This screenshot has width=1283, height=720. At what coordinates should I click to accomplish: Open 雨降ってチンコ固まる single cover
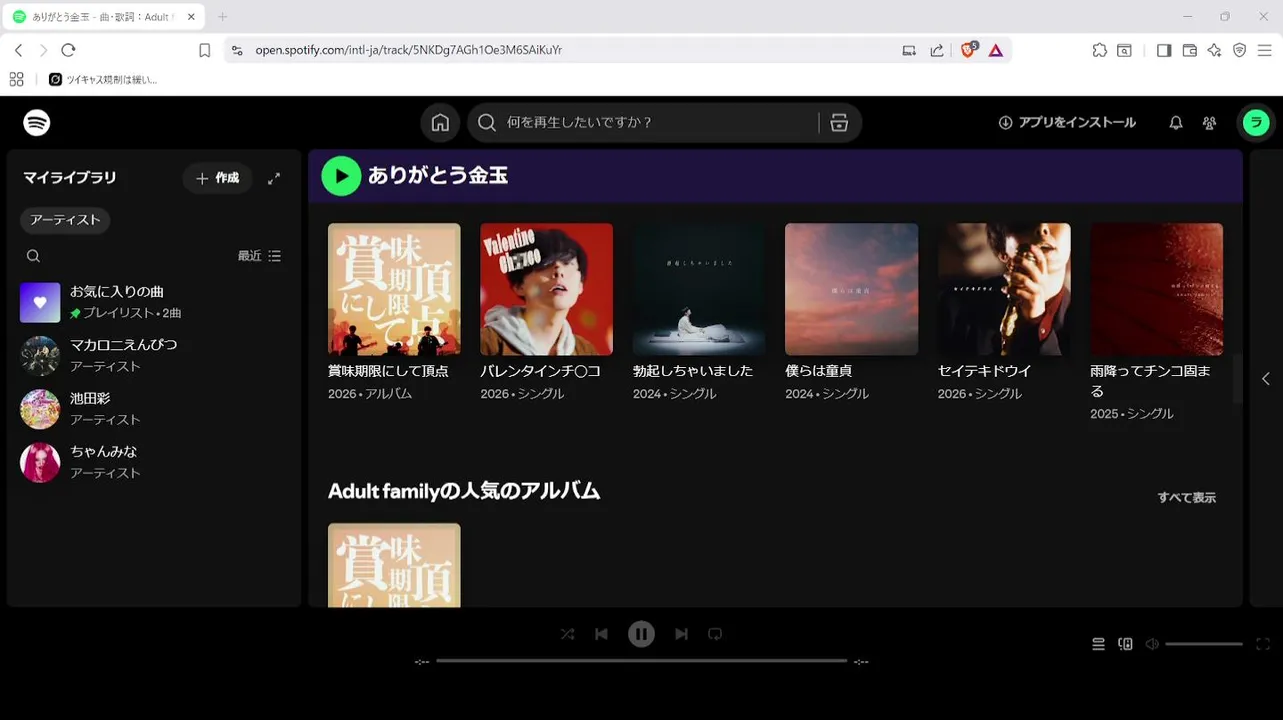pyautogui.click(x=1156, y=289)
